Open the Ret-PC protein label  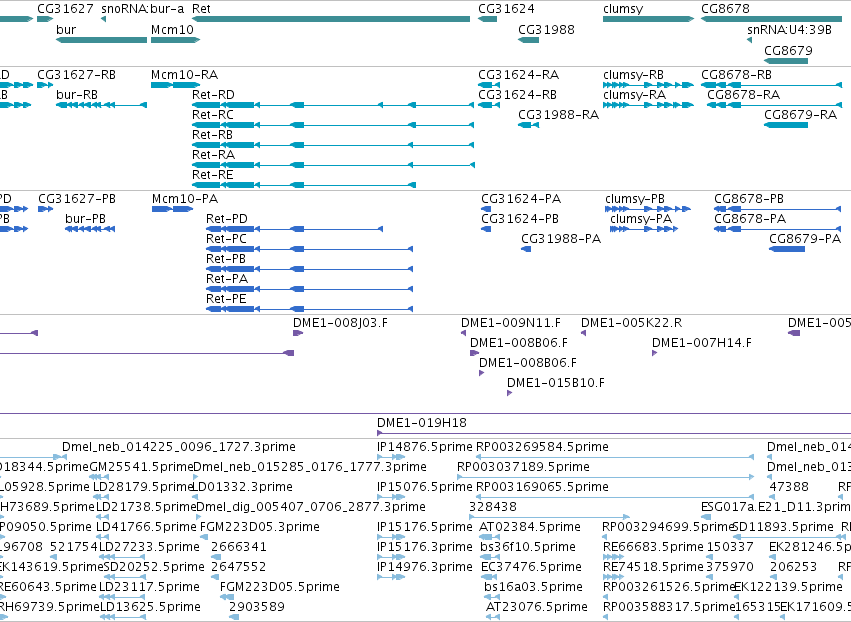pyautogui.click(x=226, y=239)
